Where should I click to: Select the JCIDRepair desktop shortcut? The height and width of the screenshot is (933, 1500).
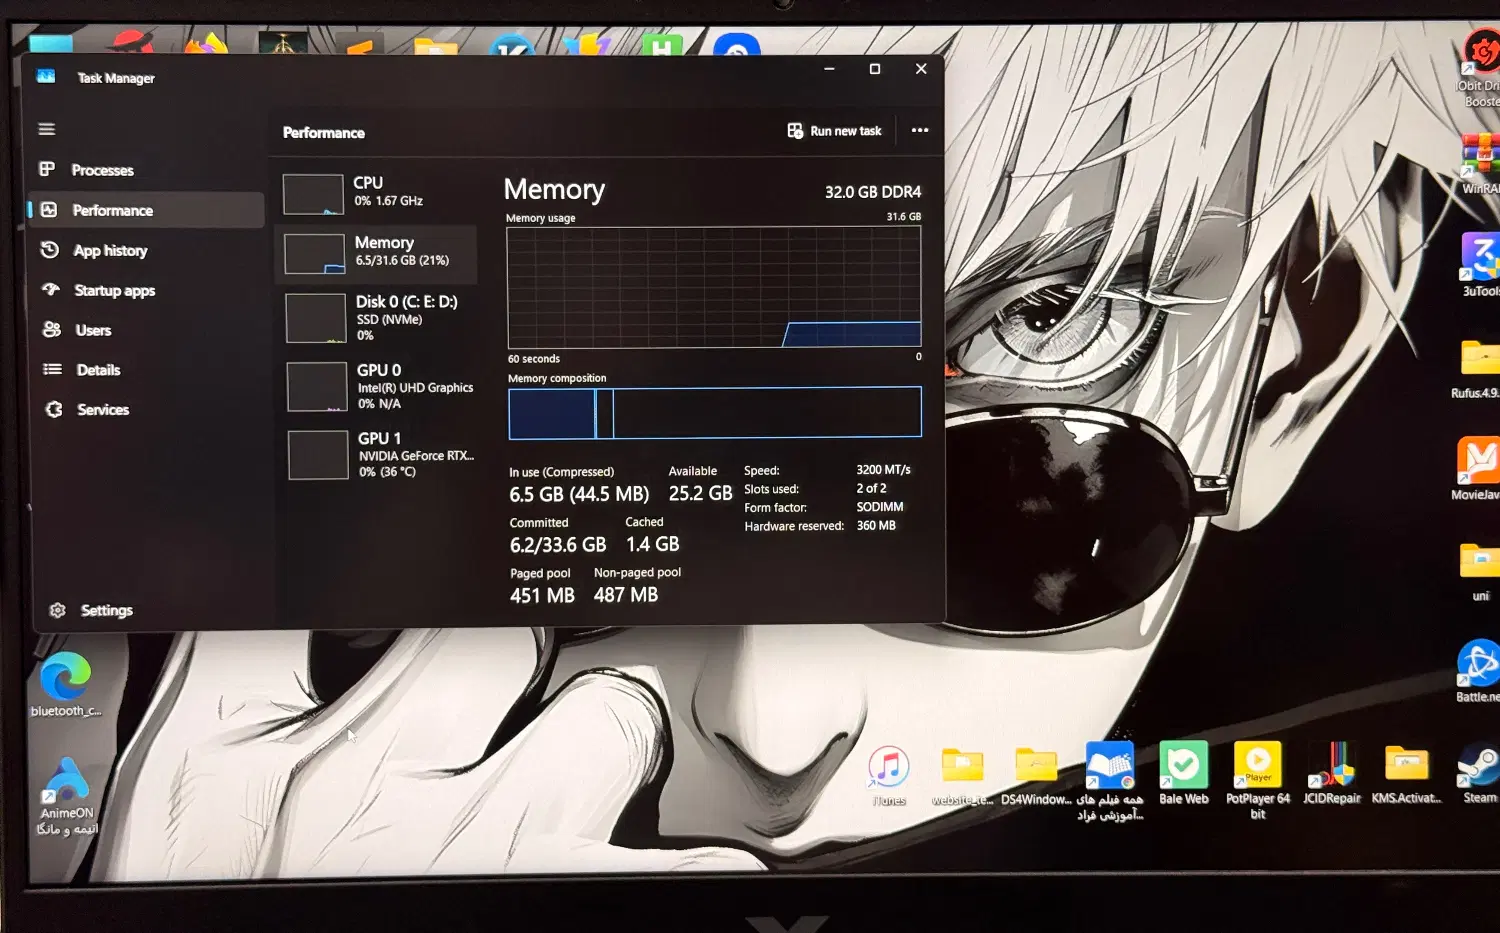tap(1332, 774)
